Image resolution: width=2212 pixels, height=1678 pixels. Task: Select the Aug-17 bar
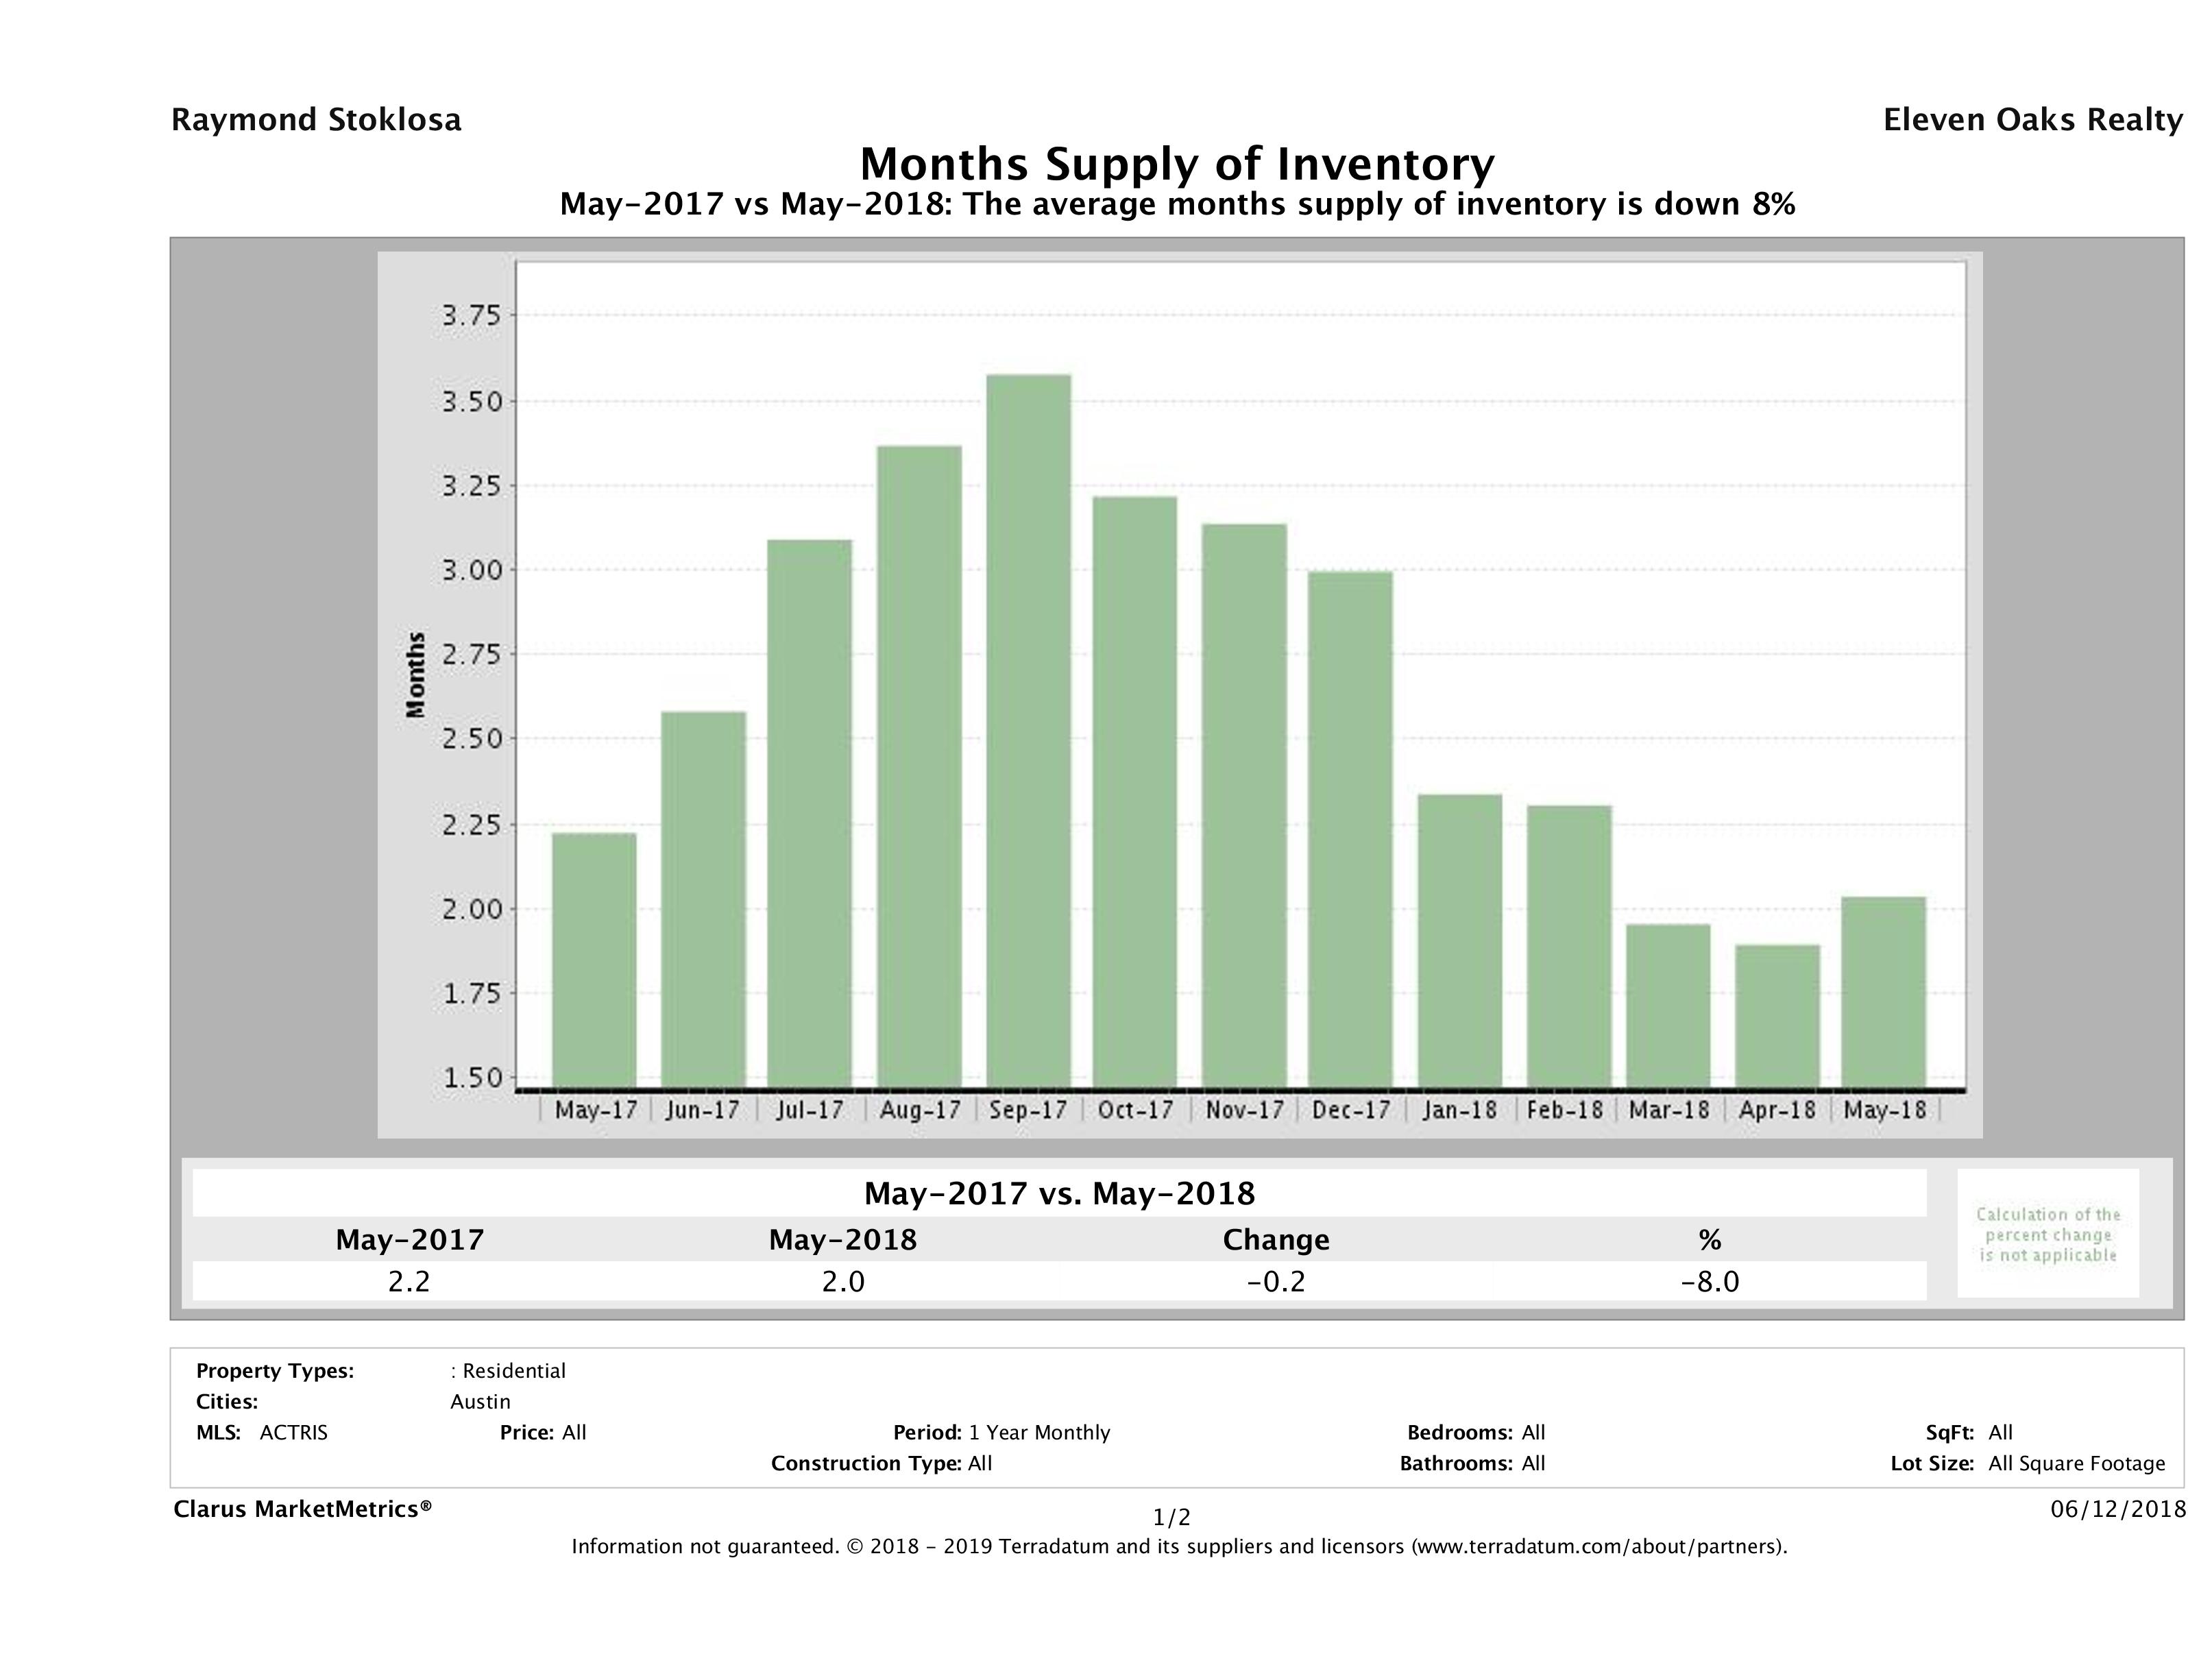[919, 766]
